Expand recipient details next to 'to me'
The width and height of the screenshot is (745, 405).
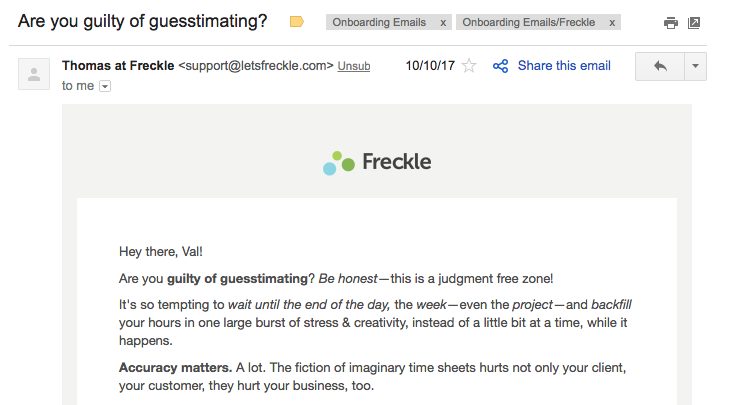pyautogui.click(x=105, y=86)
